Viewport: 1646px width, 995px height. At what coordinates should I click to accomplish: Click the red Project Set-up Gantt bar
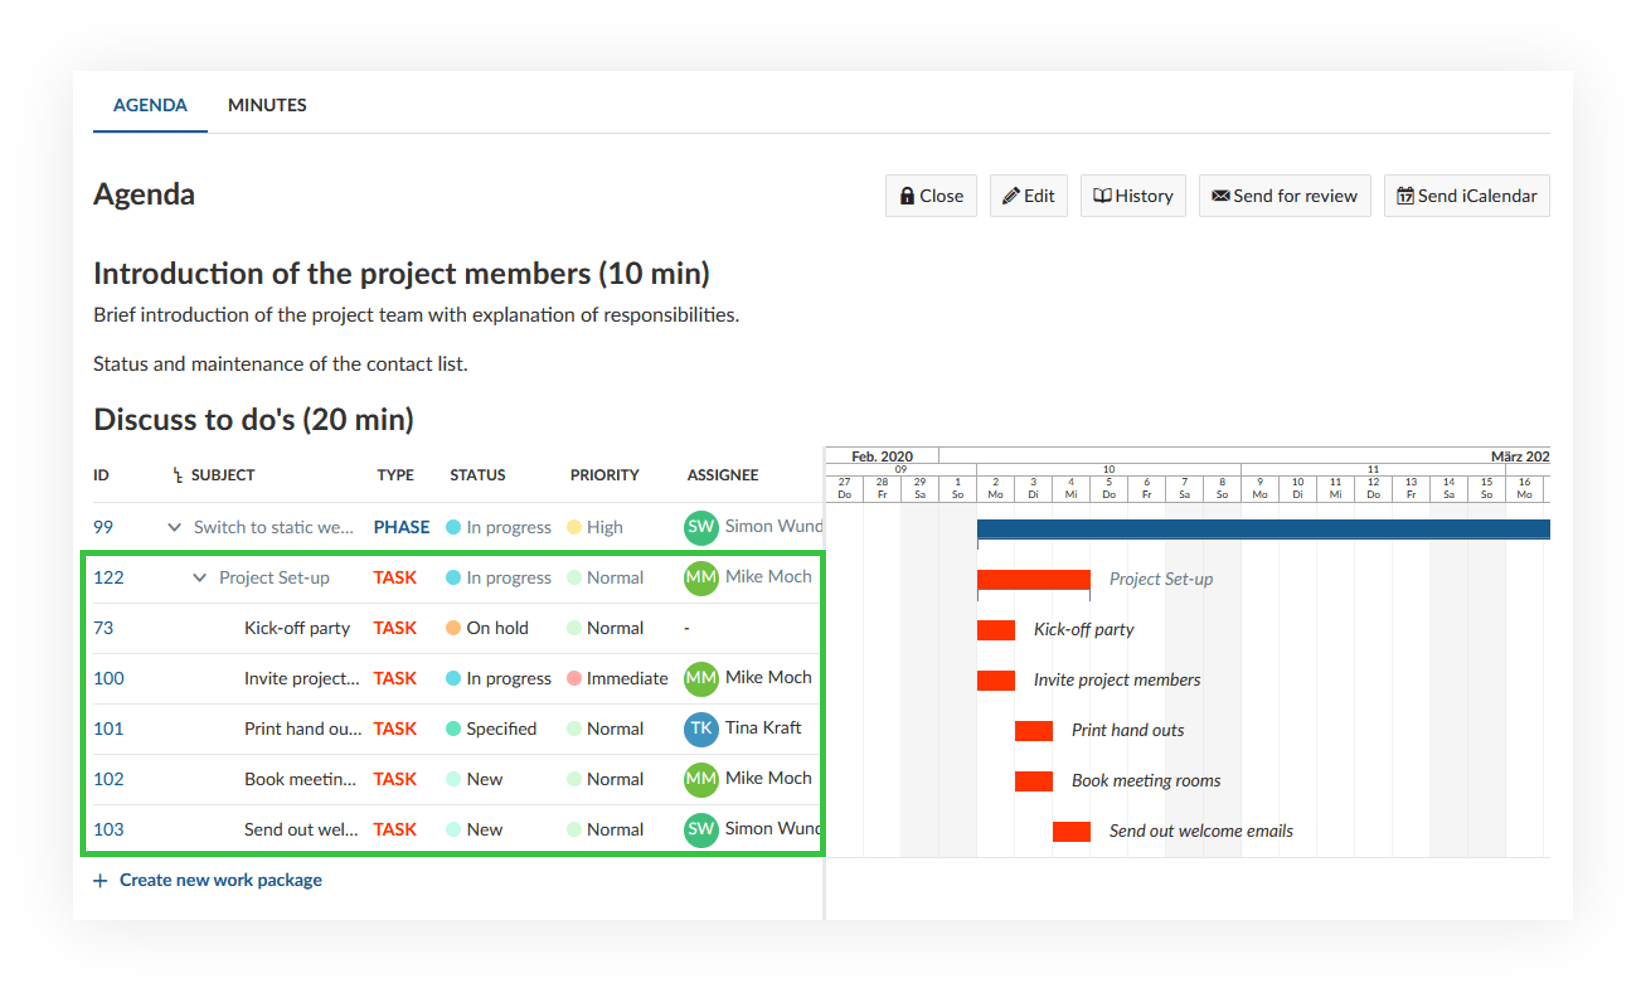(1033, 580)
